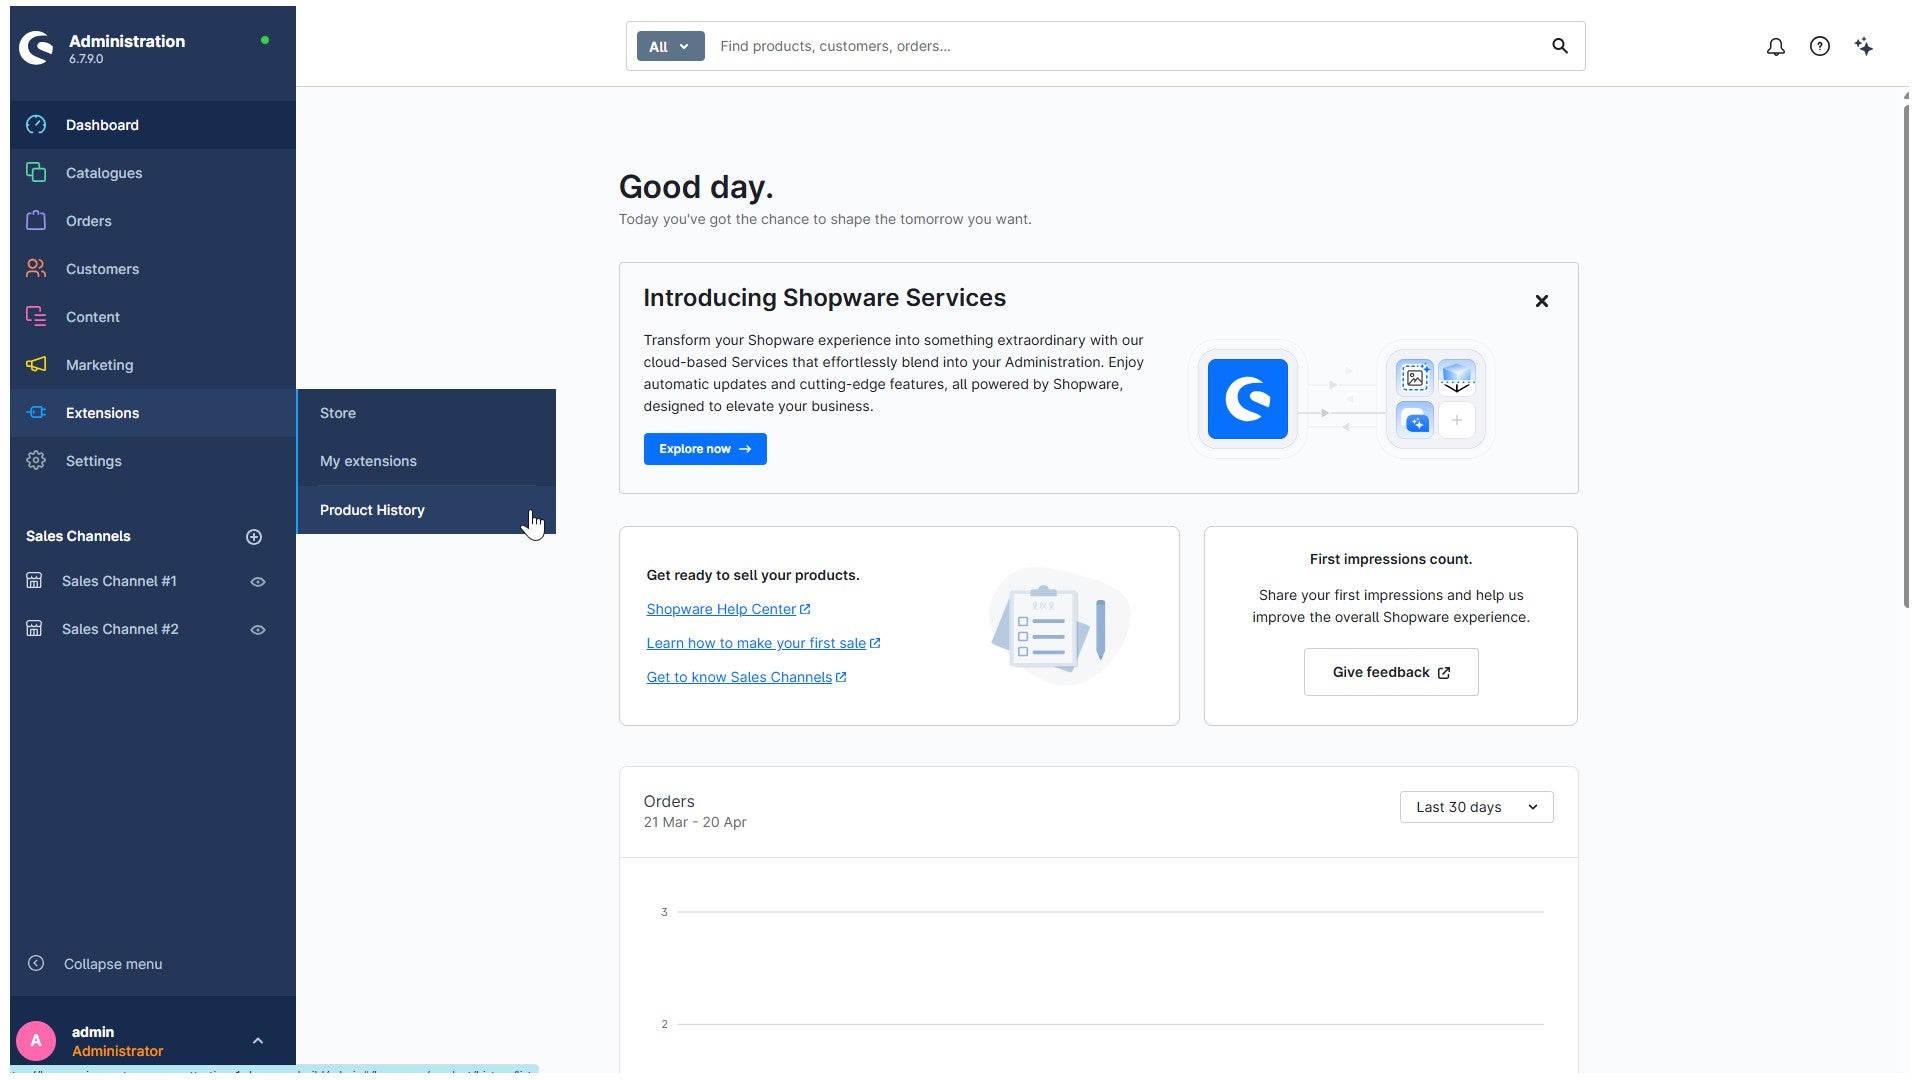
Task: Click the Good day. greeting heading
Action: (x=696, y=187)
